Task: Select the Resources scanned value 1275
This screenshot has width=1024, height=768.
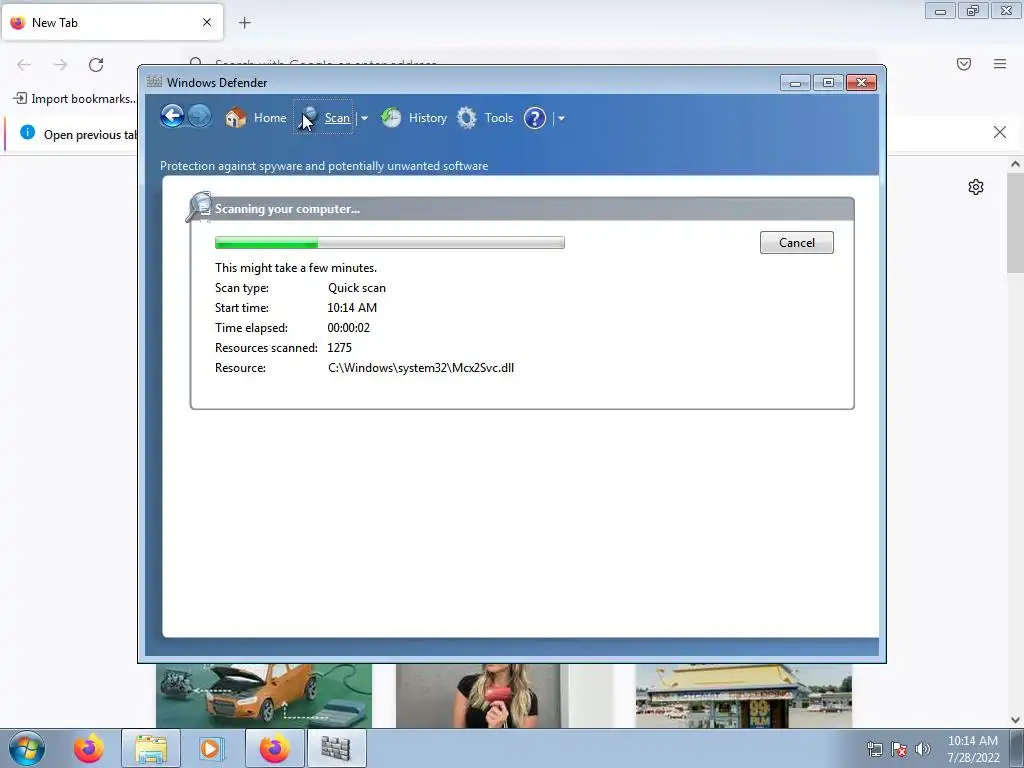Action: tap(340, 347)
